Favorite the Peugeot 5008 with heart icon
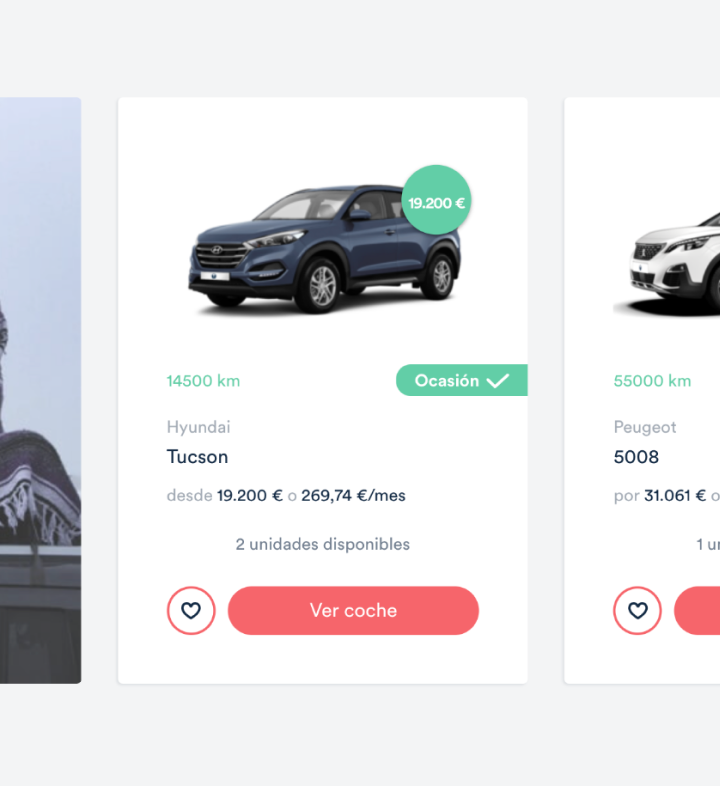 pyautogui.click(x=637, y=611)
